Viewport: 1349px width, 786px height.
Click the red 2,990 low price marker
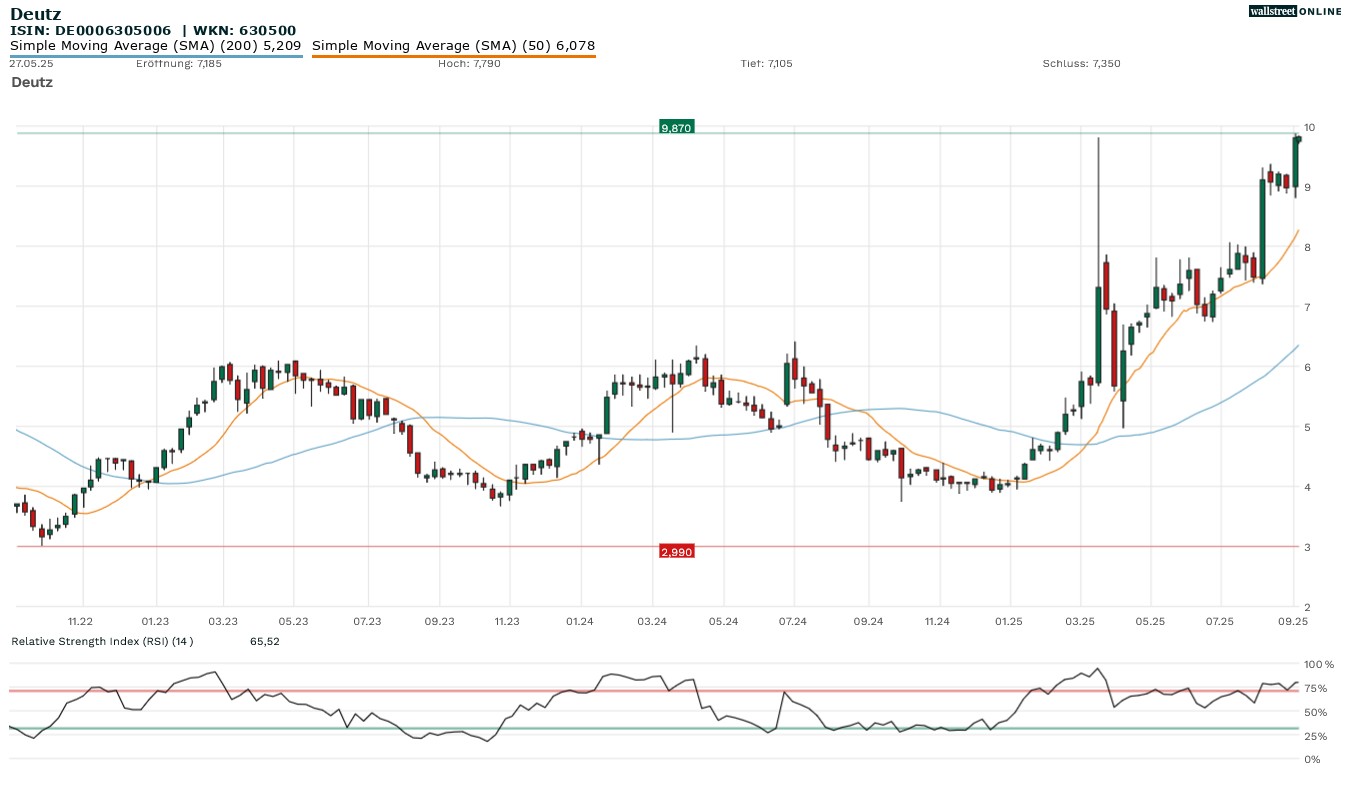[x=676, y=552]
